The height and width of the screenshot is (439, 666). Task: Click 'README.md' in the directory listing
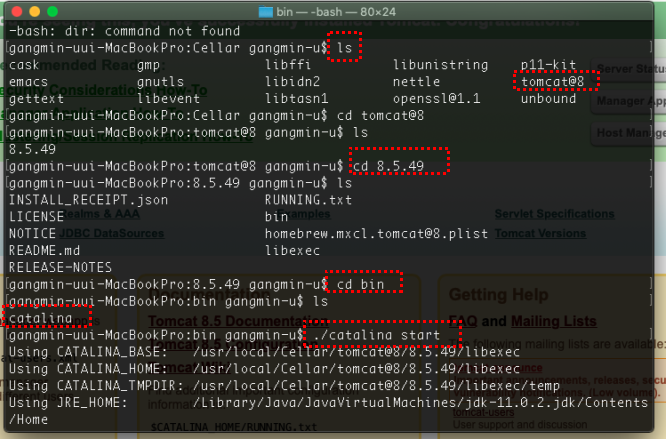45,250
